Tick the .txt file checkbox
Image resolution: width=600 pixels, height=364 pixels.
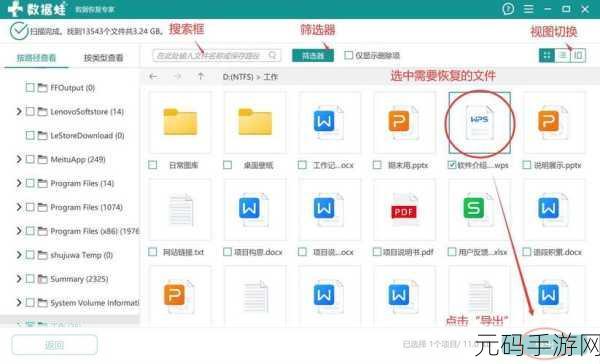pyautogui.click(x=152, y=252)
